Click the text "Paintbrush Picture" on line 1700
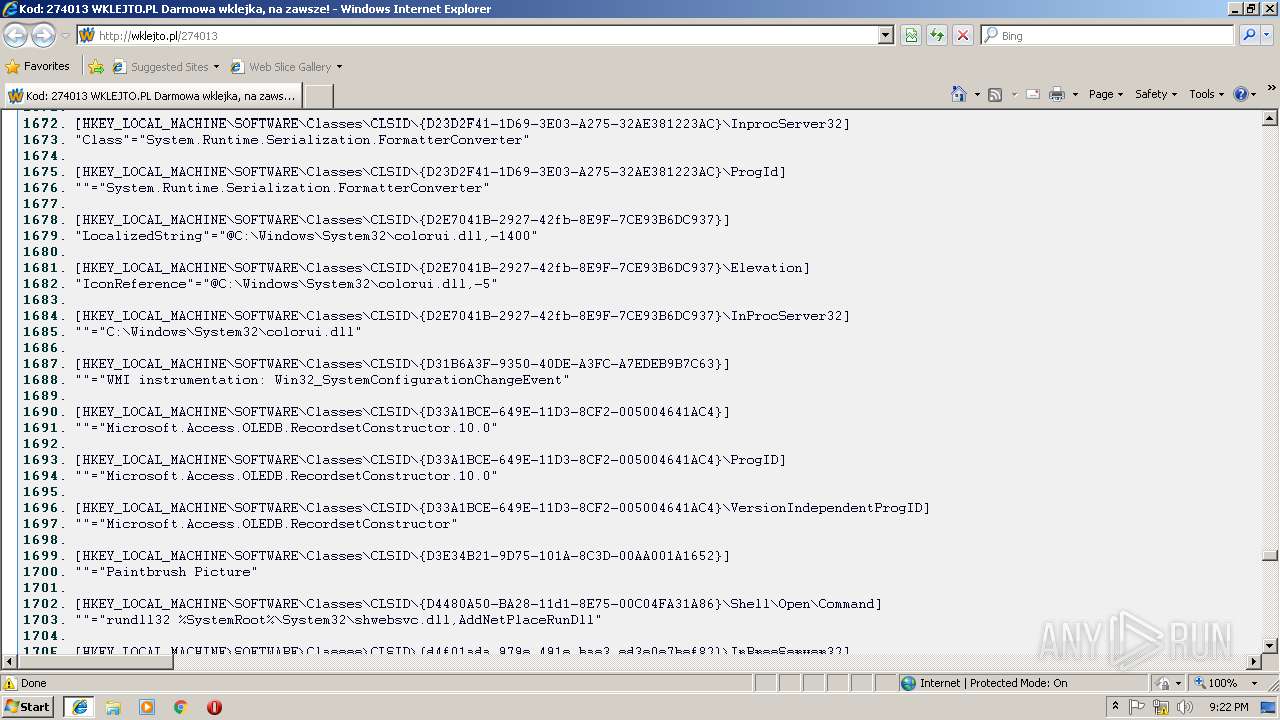 (182, 572)
